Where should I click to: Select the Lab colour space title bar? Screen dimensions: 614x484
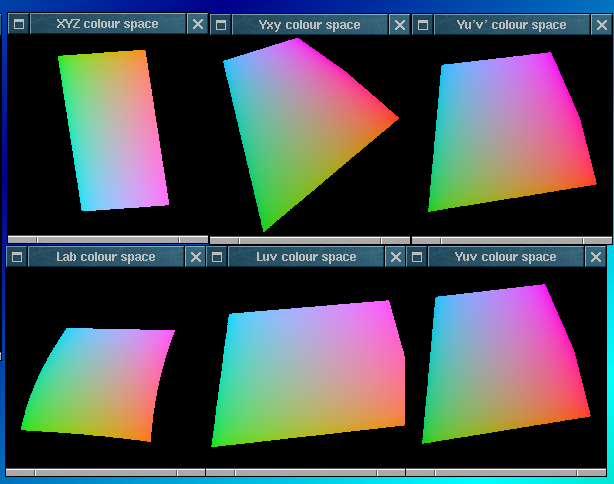106,257
